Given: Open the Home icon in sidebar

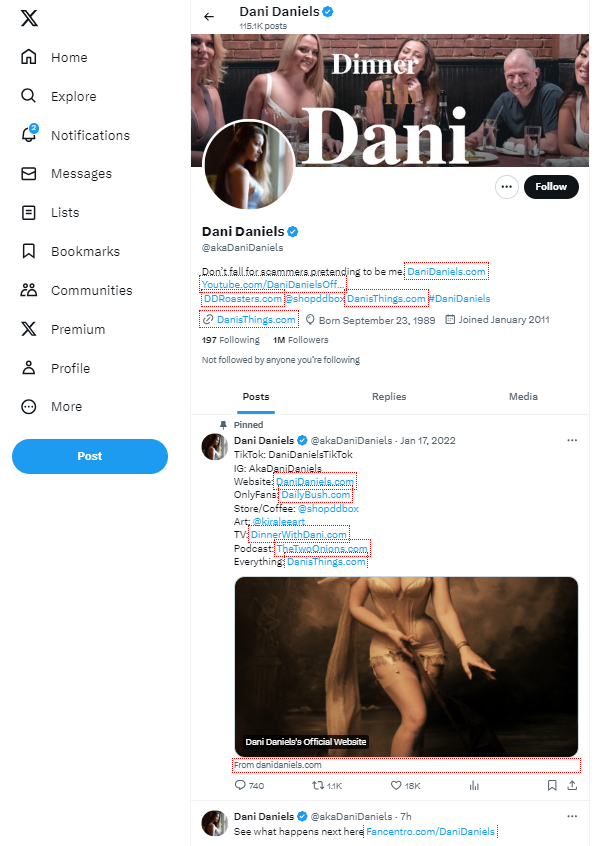Looking at the screenshot, I should [30, 58].
